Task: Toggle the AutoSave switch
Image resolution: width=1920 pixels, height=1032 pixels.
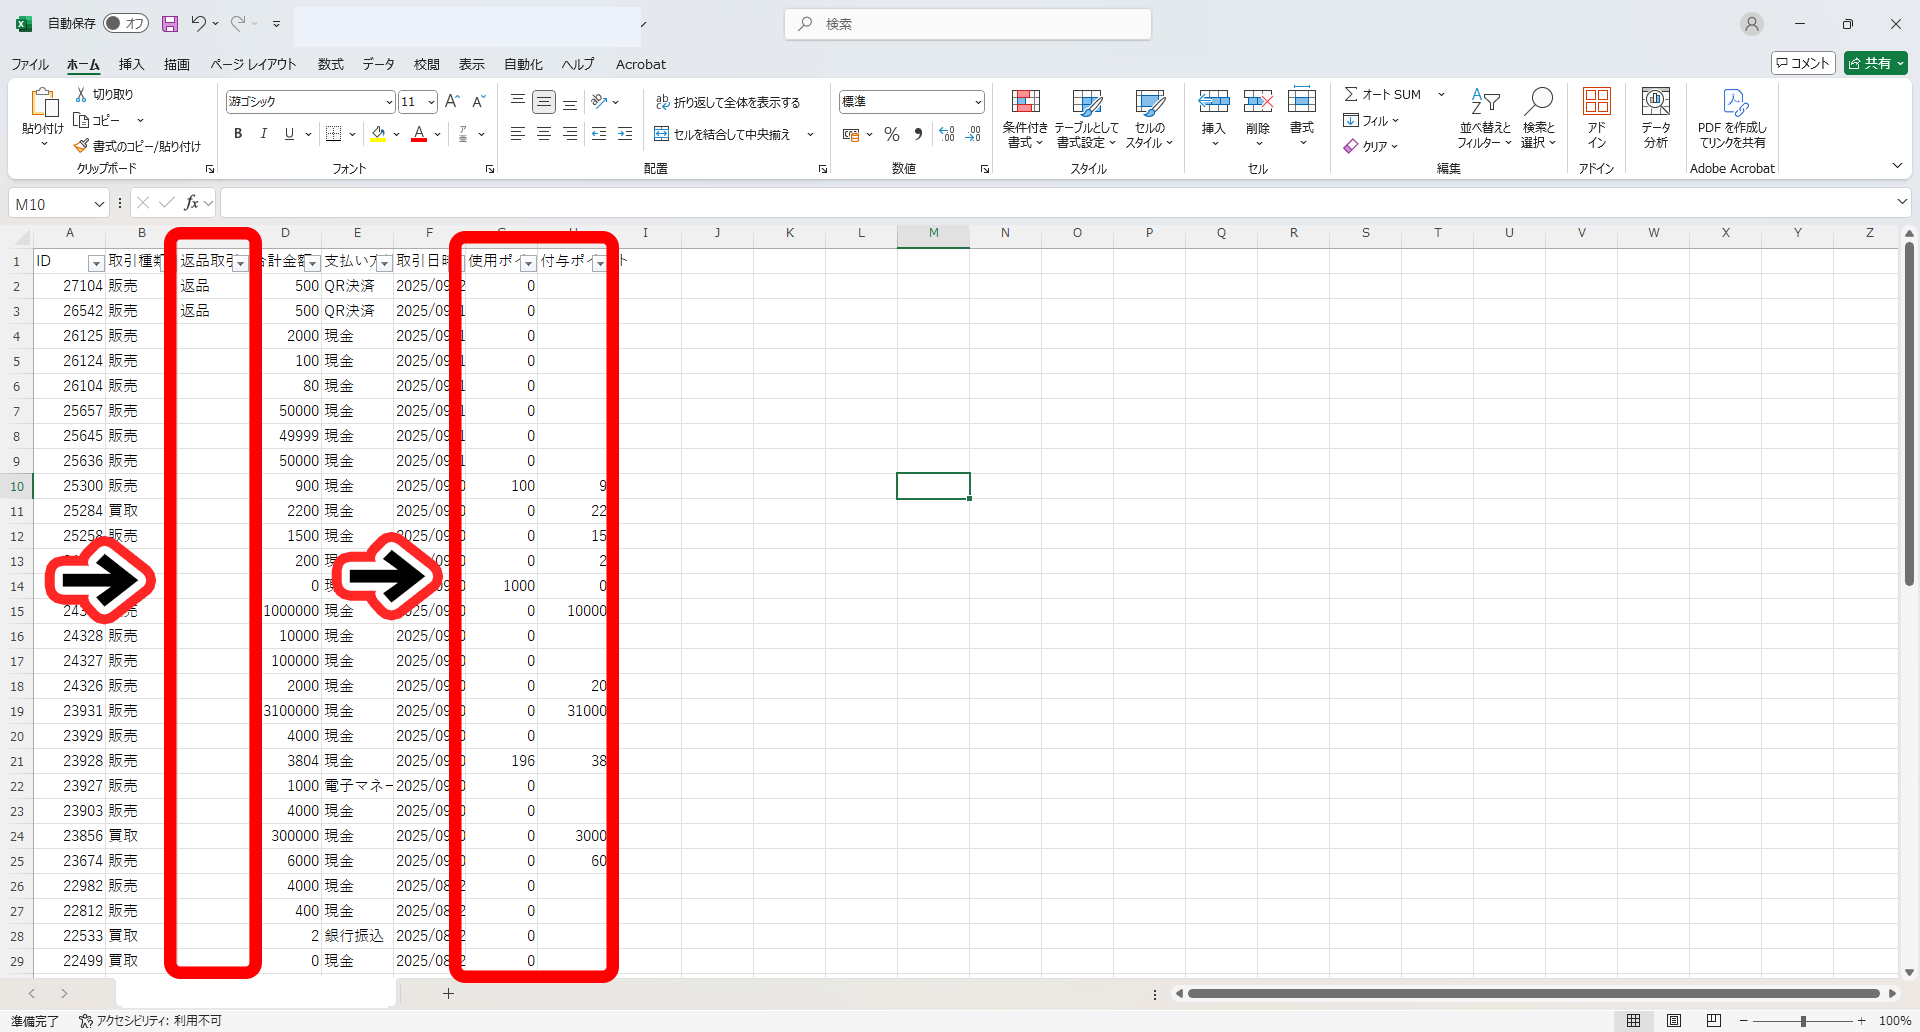Action: [x=126, y=24]
